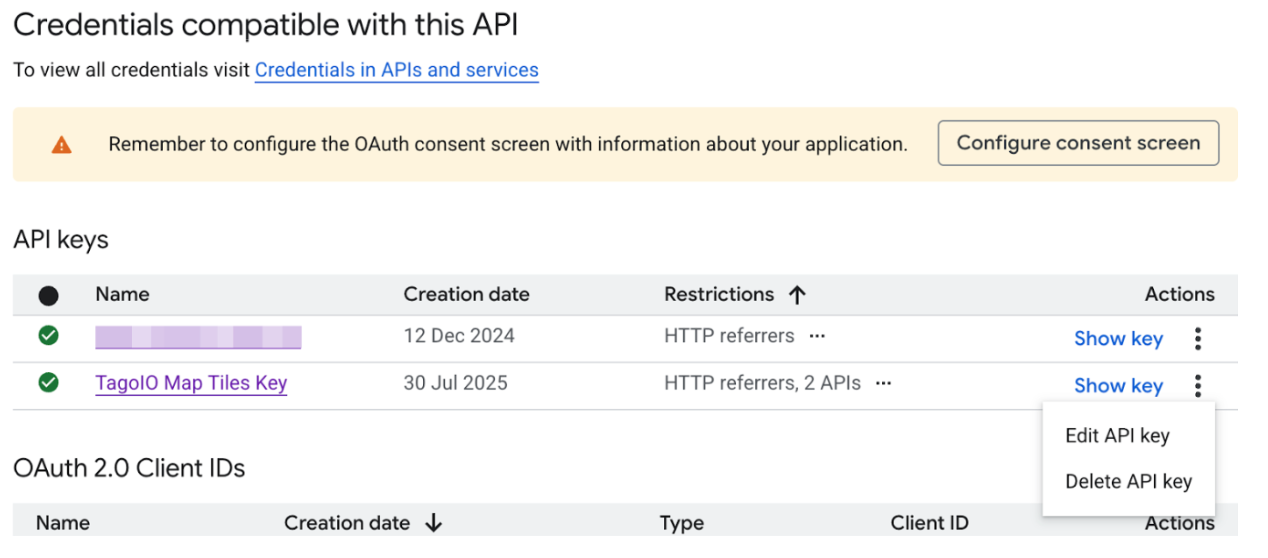Open the TagoIO Map Tiles Key link
Viewport: 1268px width, 558px height.
pos(191,383)
